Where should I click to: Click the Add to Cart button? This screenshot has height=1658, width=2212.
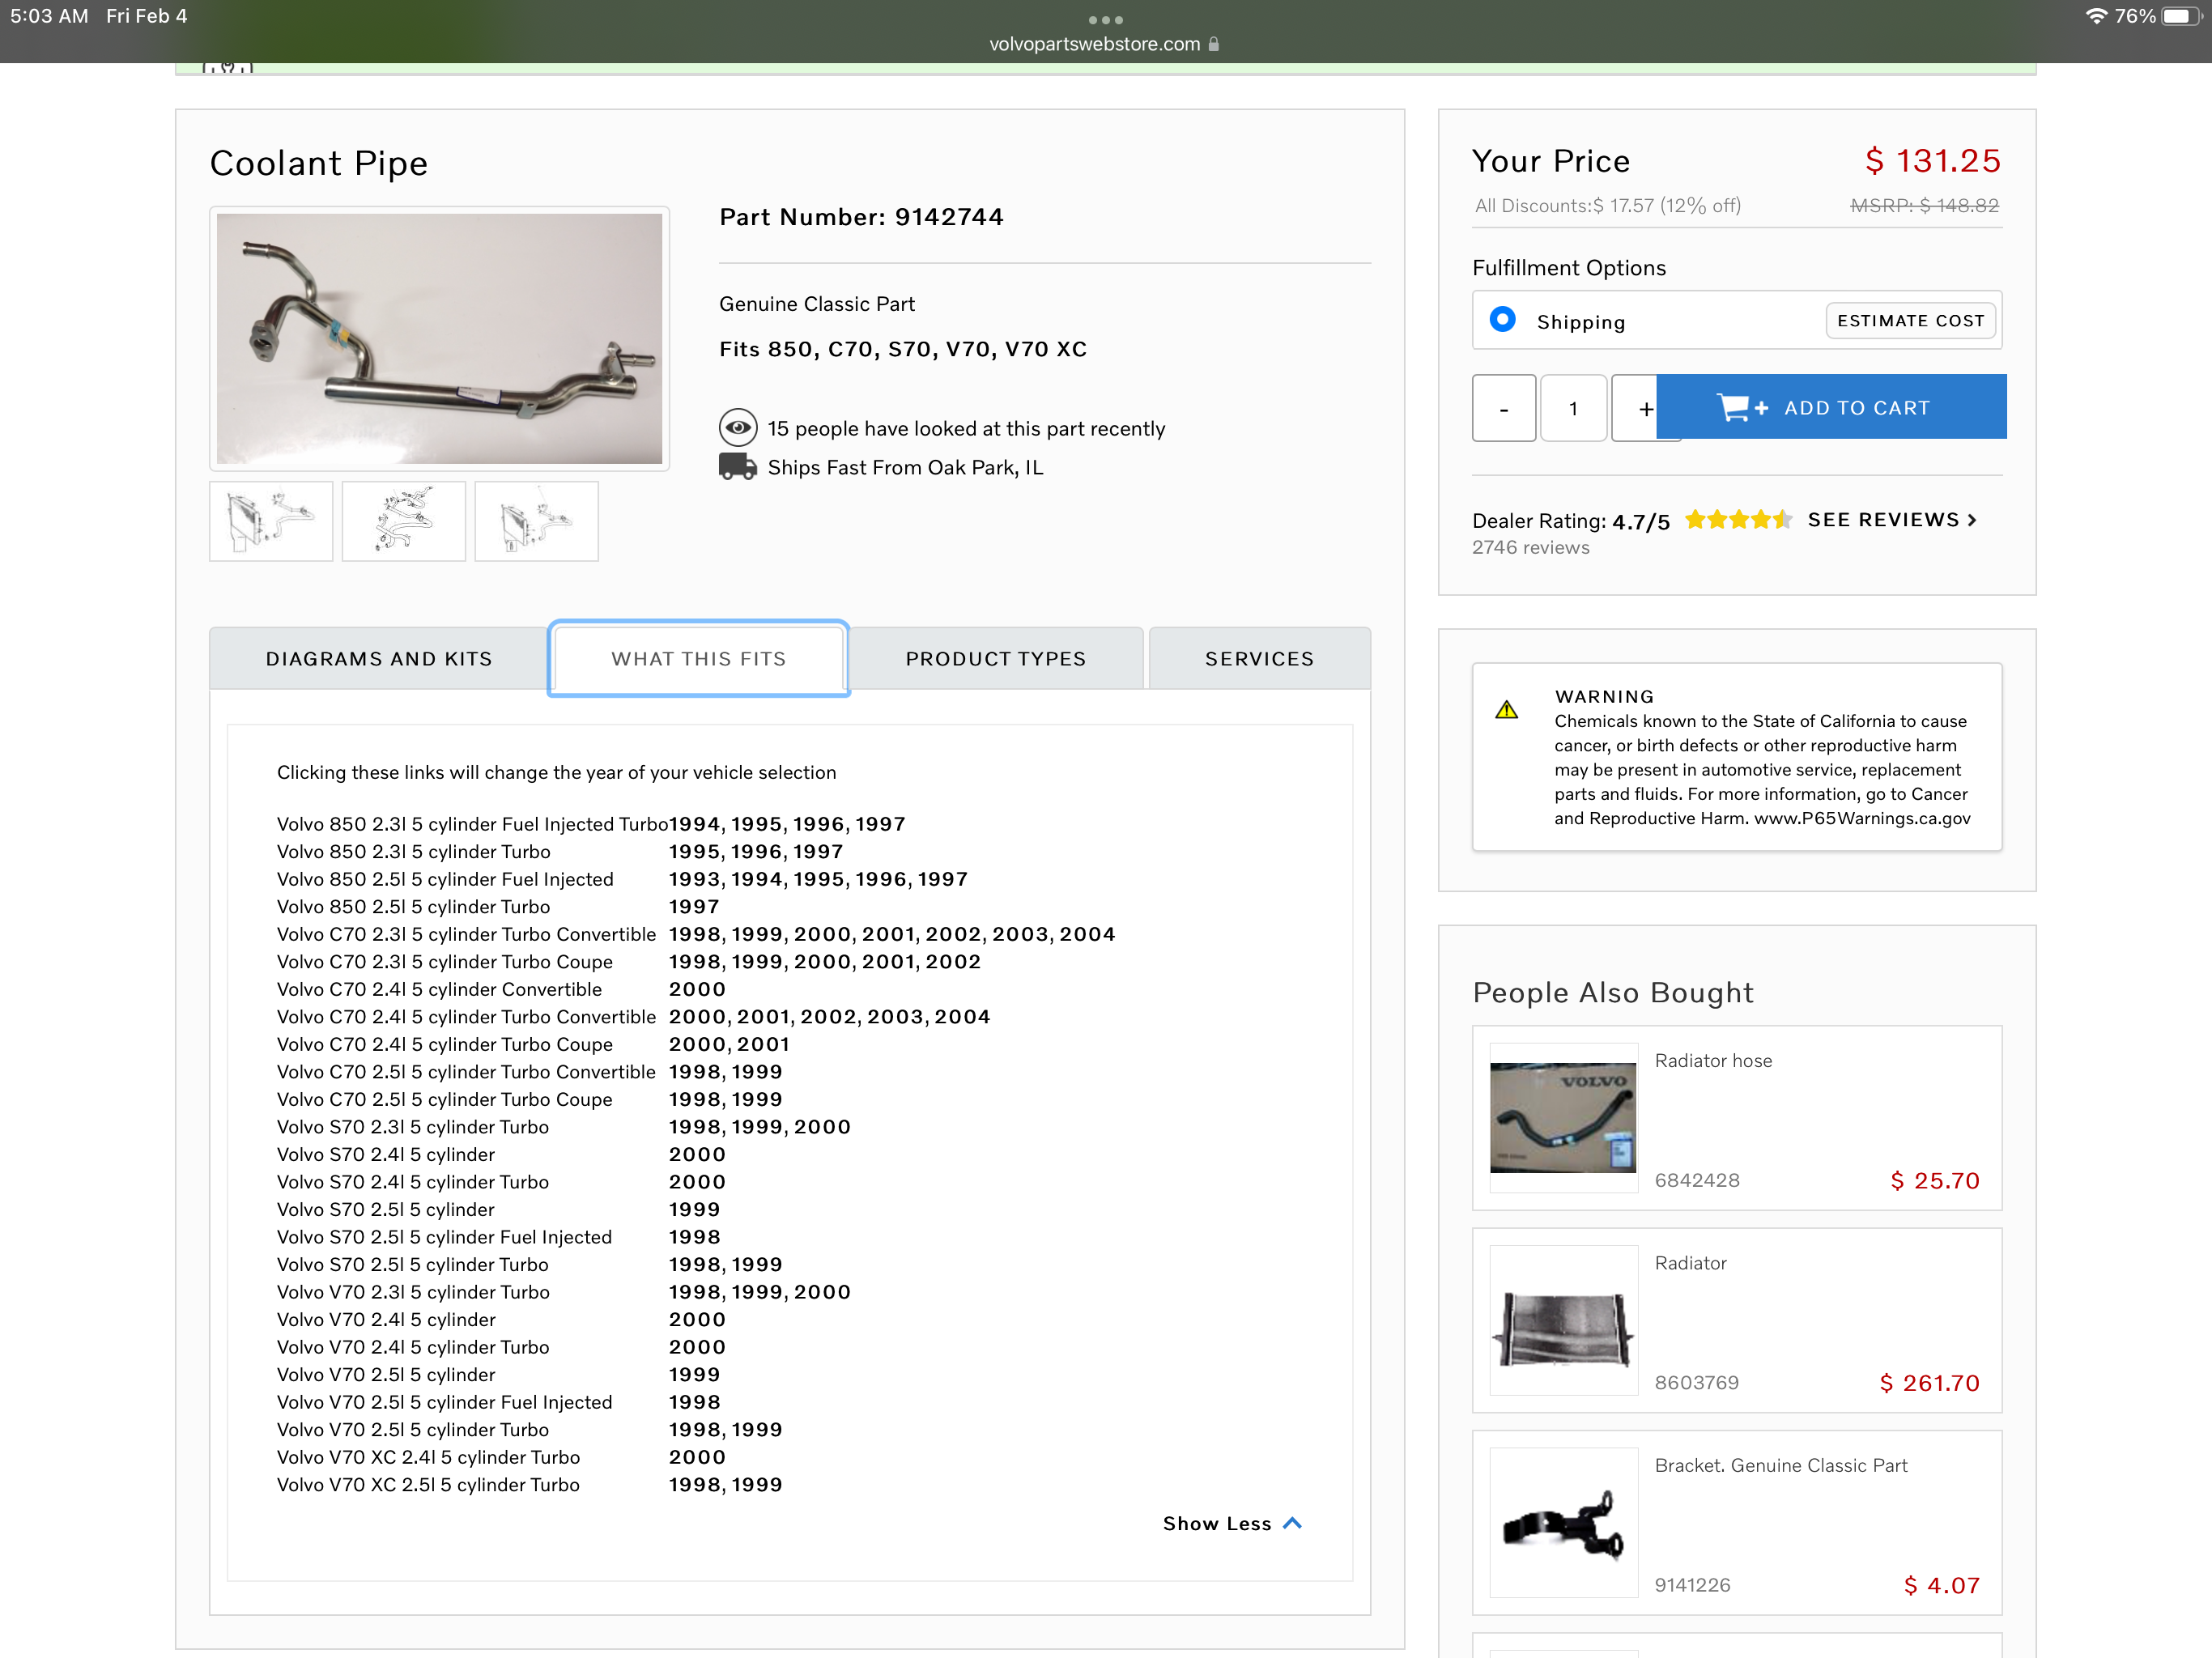[x=1832, y=407]
